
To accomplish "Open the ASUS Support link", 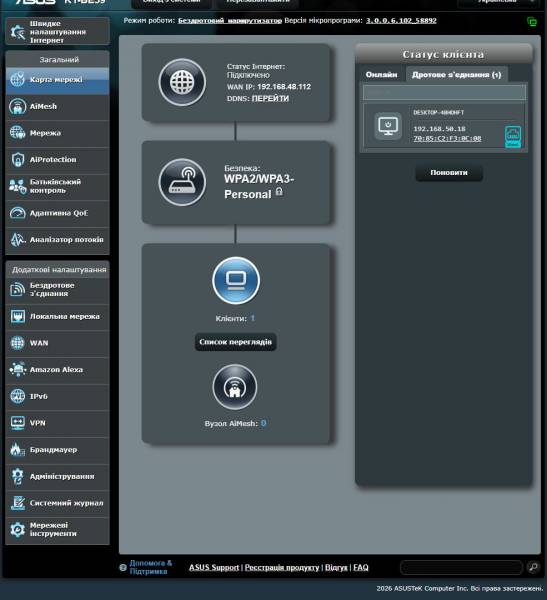I will (214, 567).
